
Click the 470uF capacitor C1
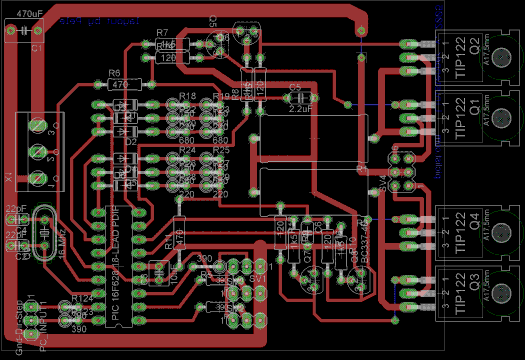tap(24, 31)
